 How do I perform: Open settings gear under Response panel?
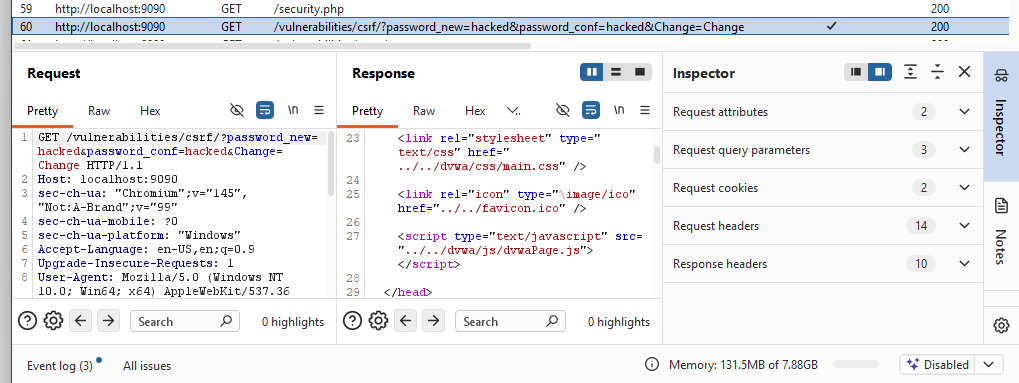(379, 321)
